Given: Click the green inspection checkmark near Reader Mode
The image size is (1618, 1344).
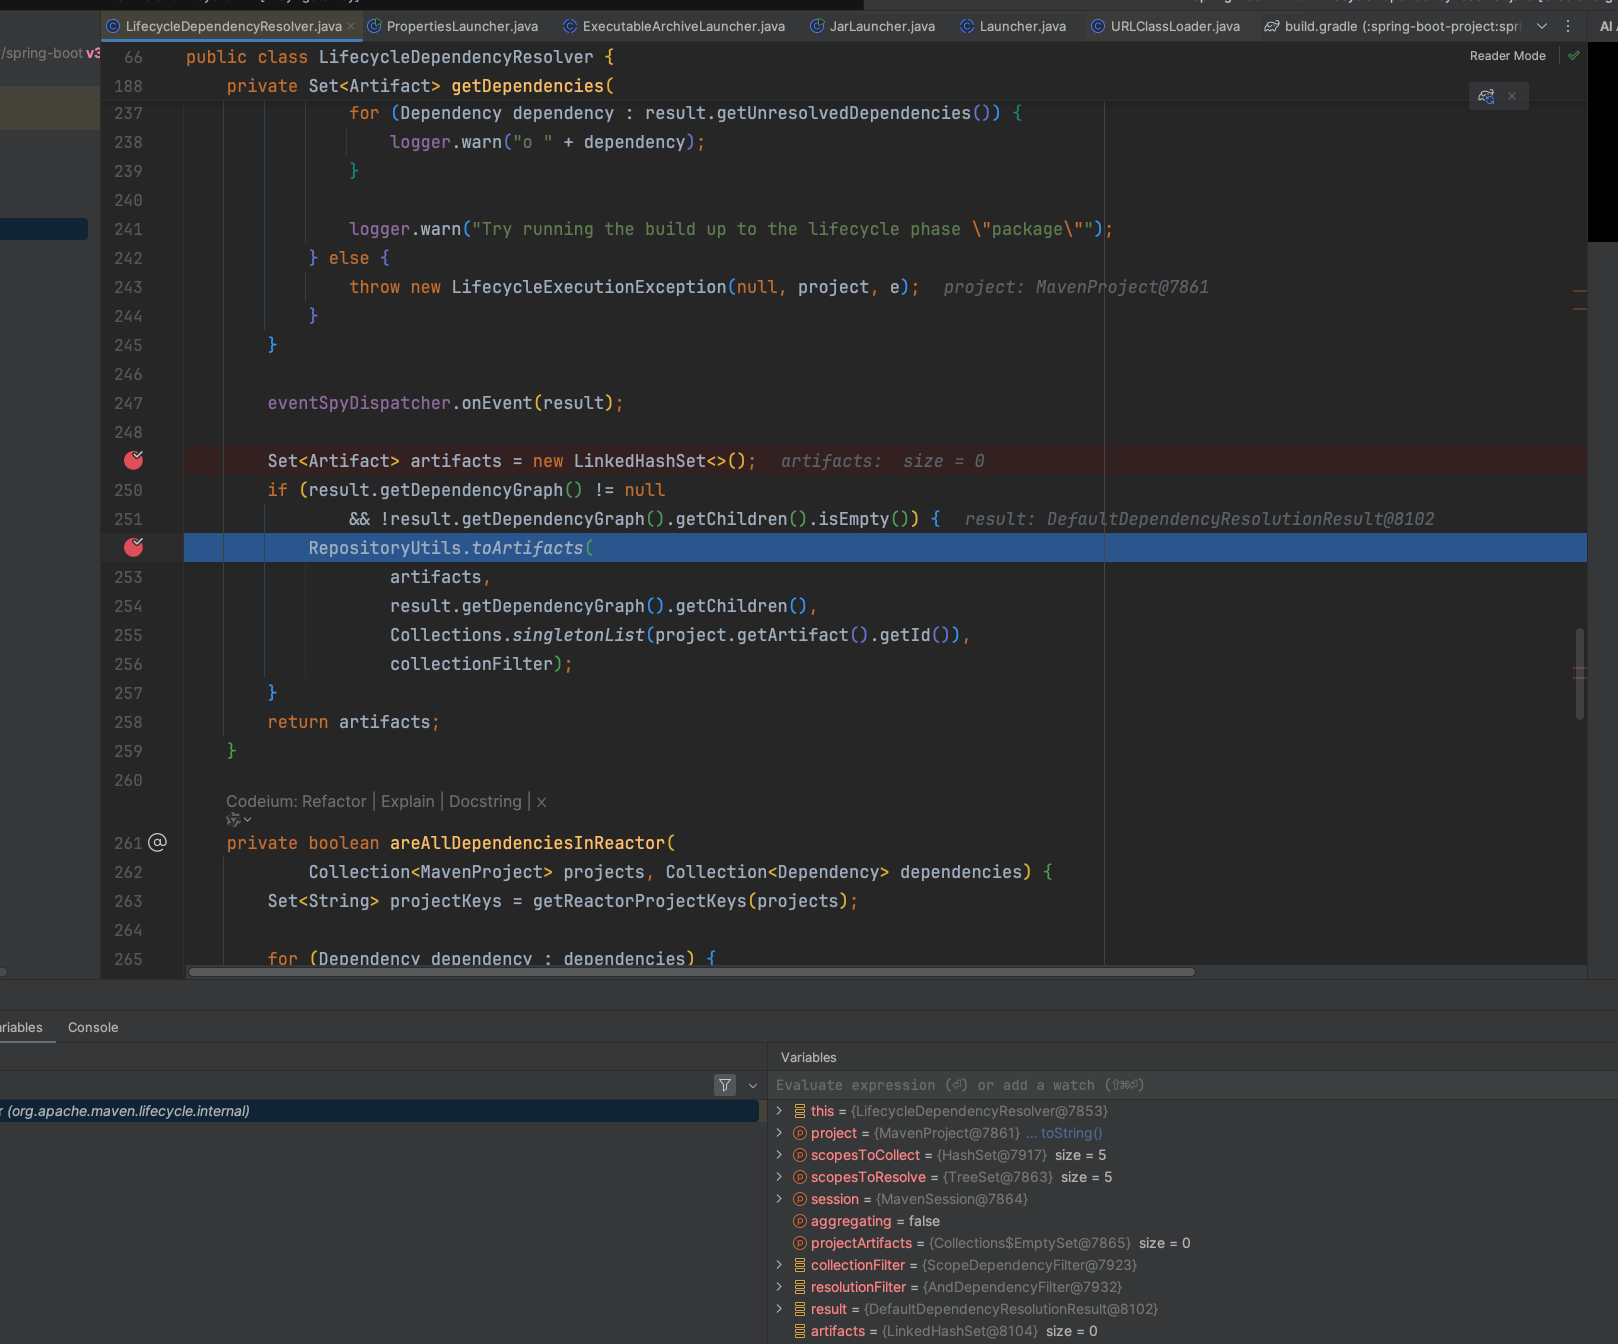Looking at the screenshot, I should tap(1572, 56).
